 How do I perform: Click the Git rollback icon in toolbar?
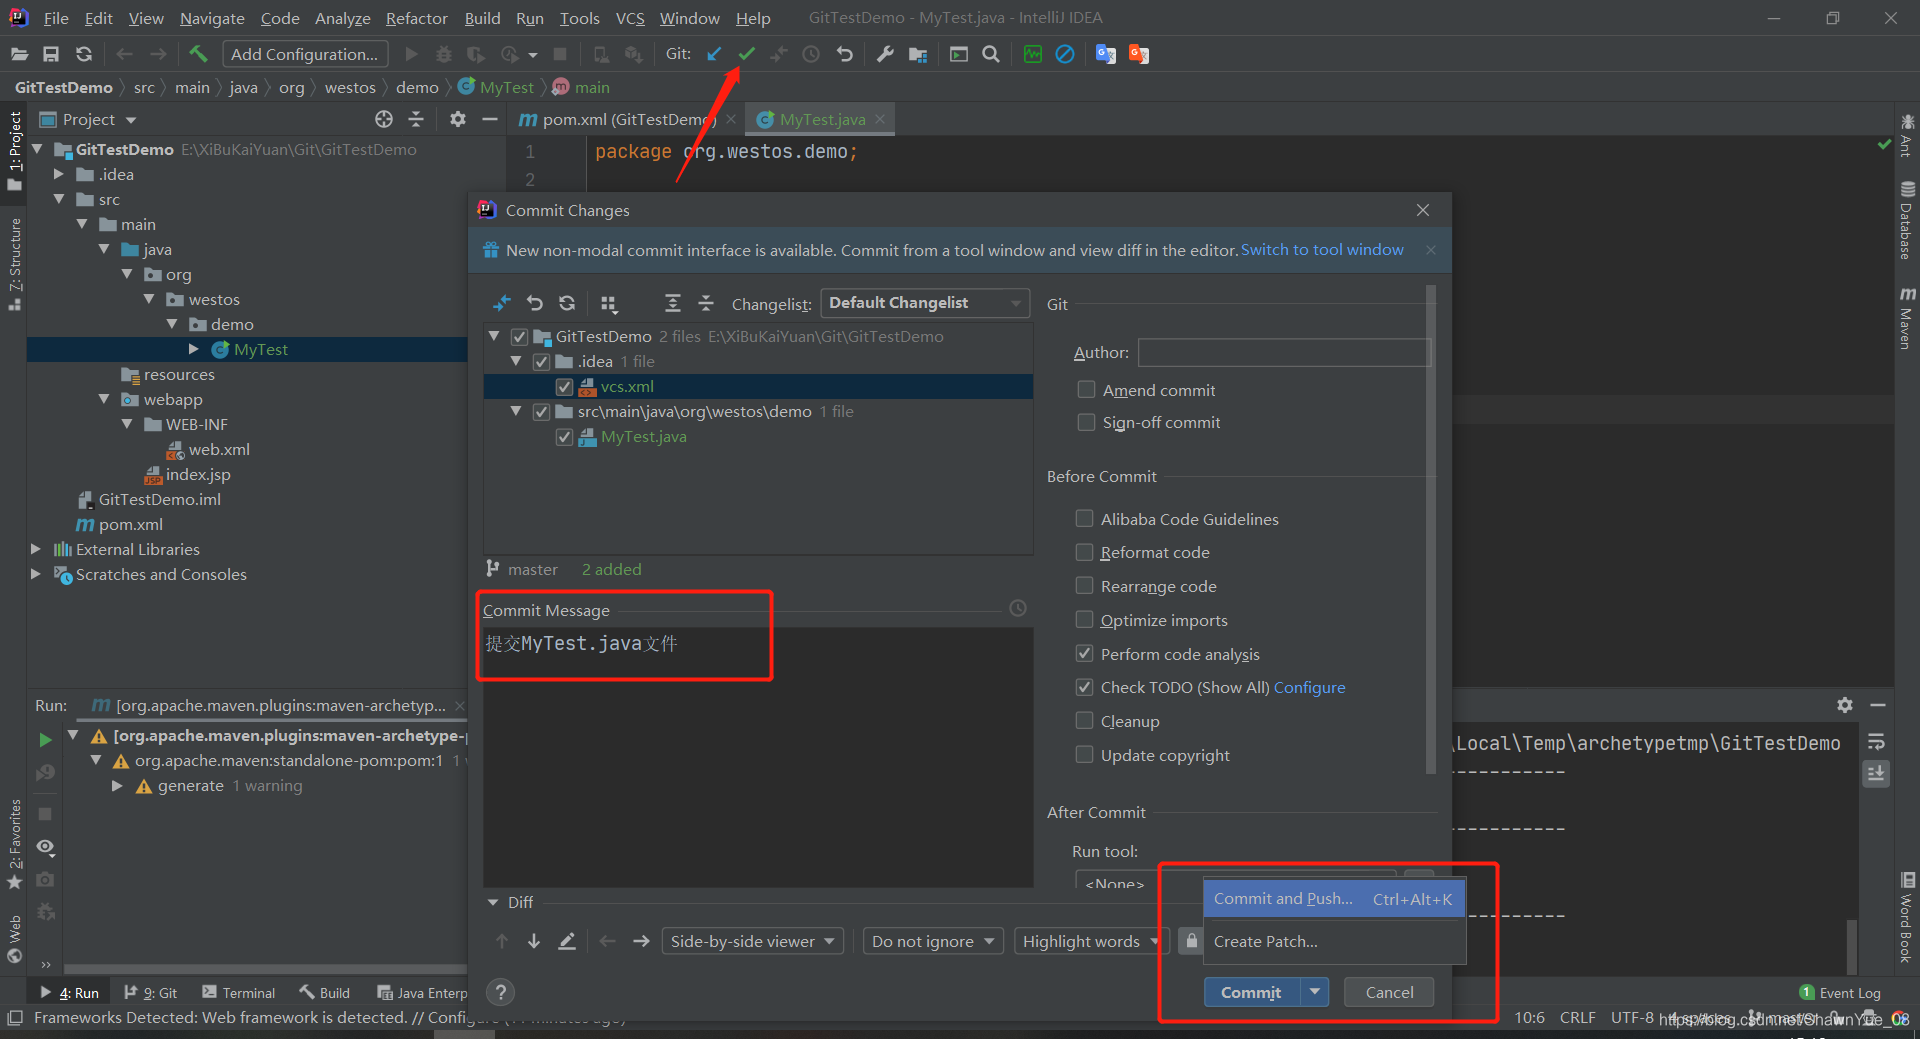(x=845, y=54)
